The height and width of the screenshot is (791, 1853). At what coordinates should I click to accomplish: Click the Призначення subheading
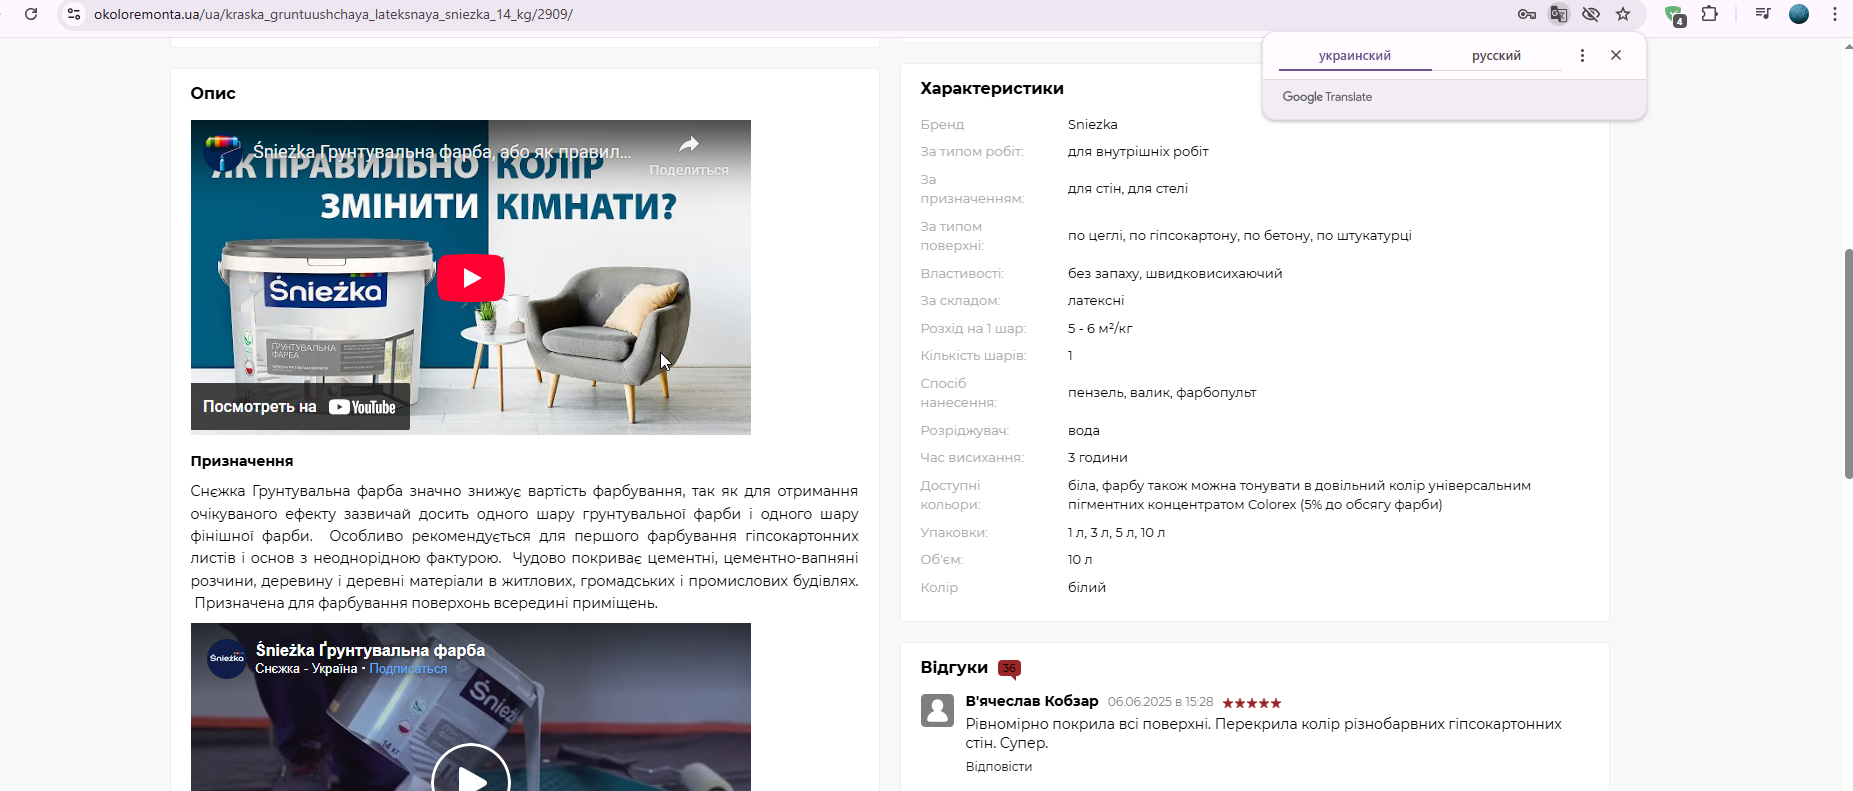tap(242, 461)
